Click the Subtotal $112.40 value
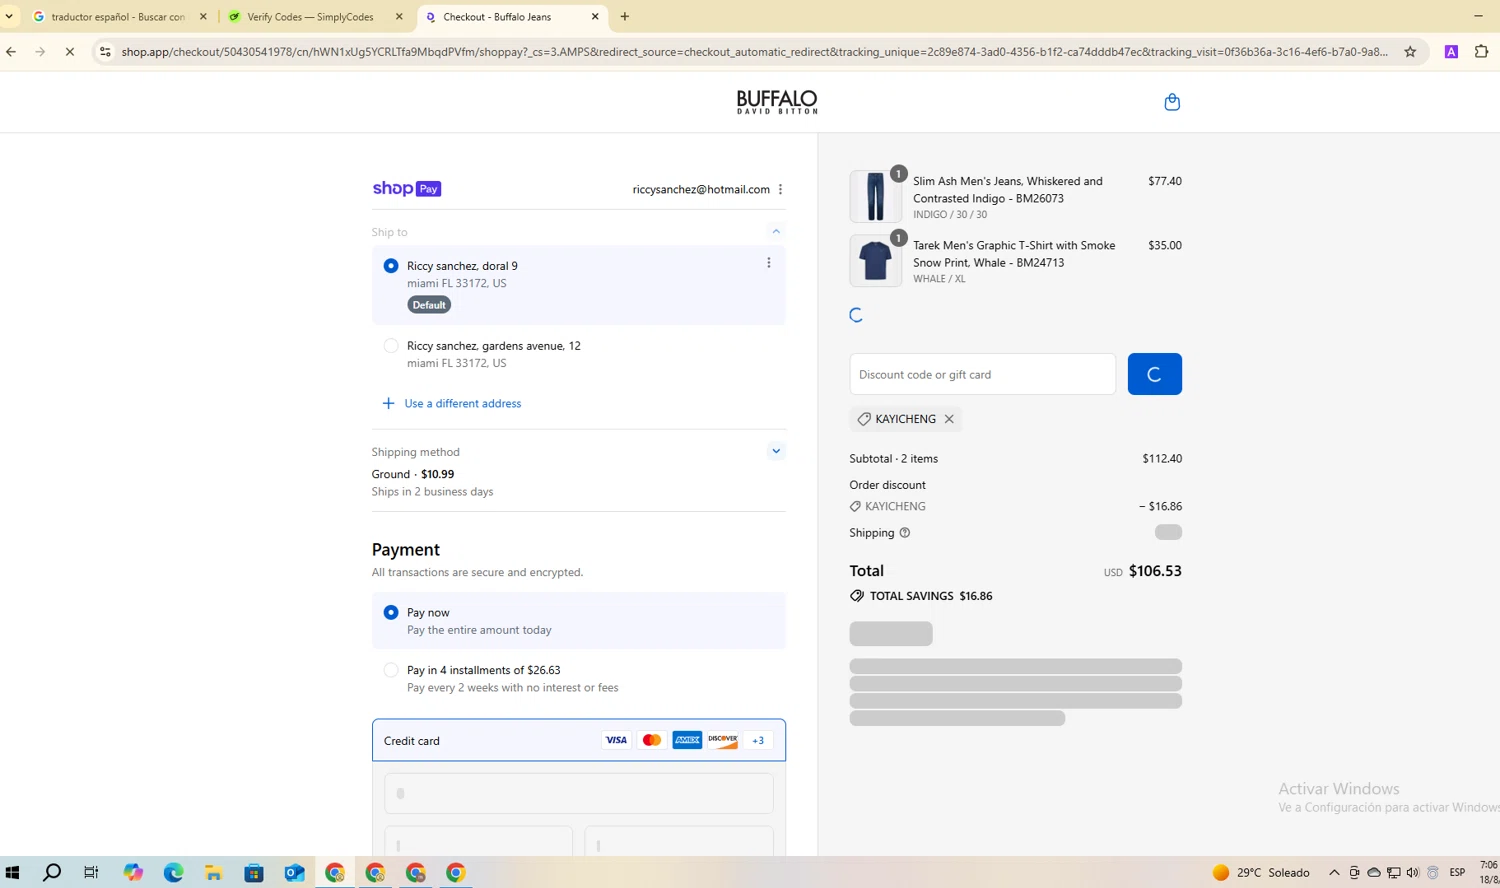This screenshot has height=888, width=1500. click(x=1162, y=459)
